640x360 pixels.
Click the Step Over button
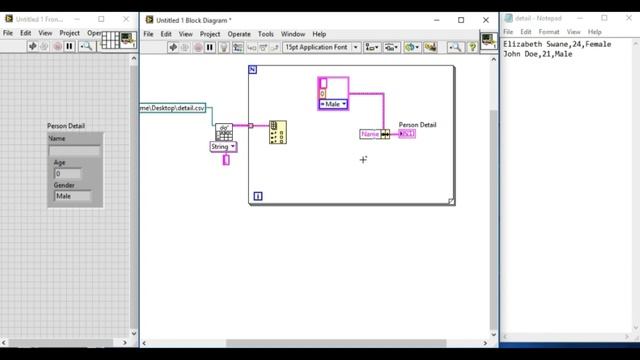point(263,48)
